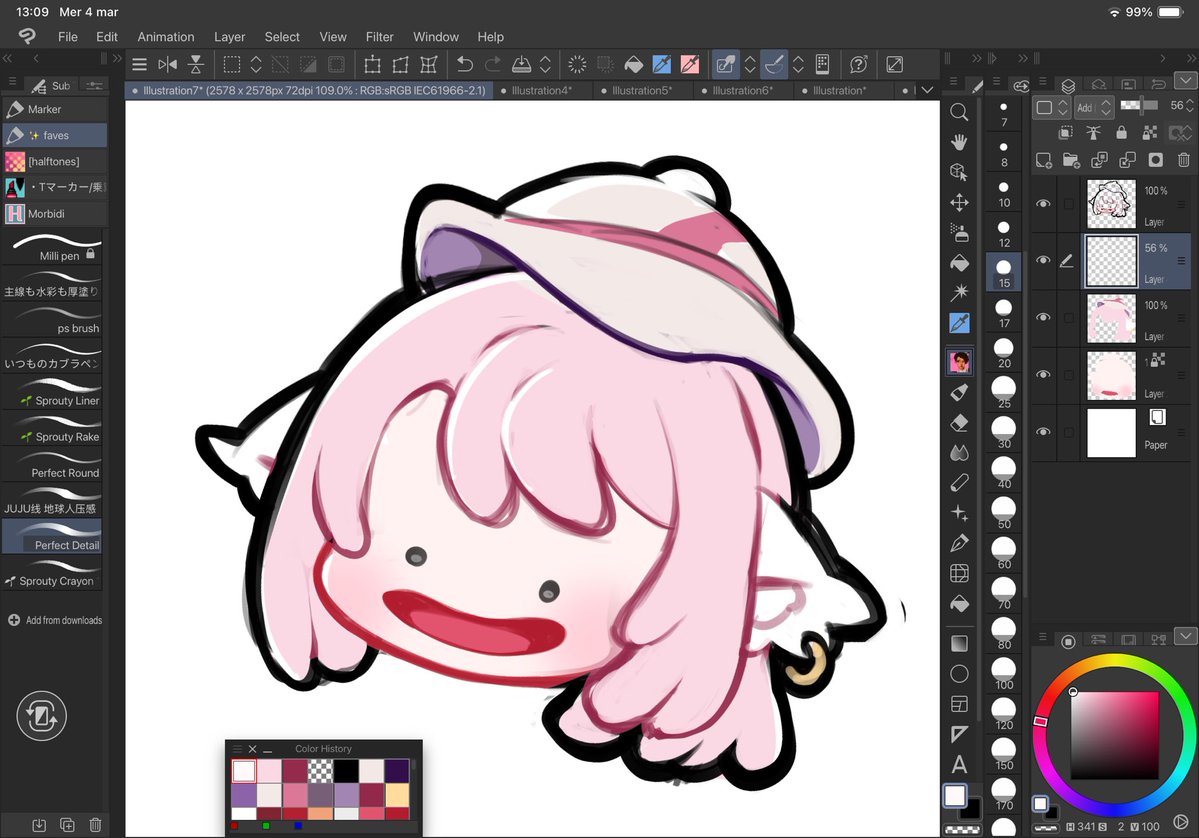The width and height of the screenshot is (1199, 838).
Task: Open the Window menu
Action: tap(436, 37)
